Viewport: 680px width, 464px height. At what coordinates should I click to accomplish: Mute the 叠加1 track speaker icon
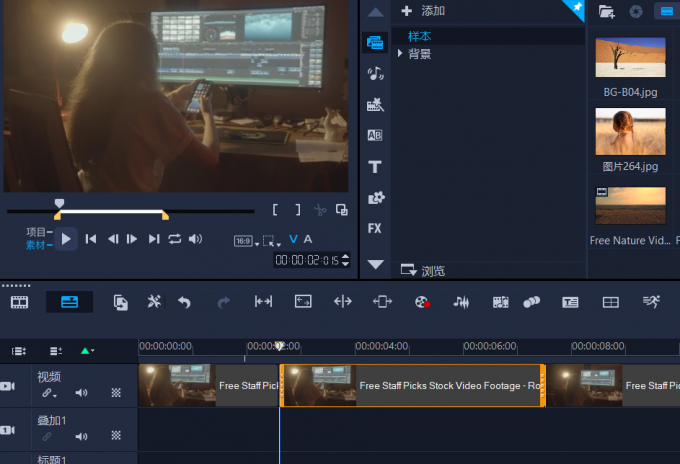(81, 436)
